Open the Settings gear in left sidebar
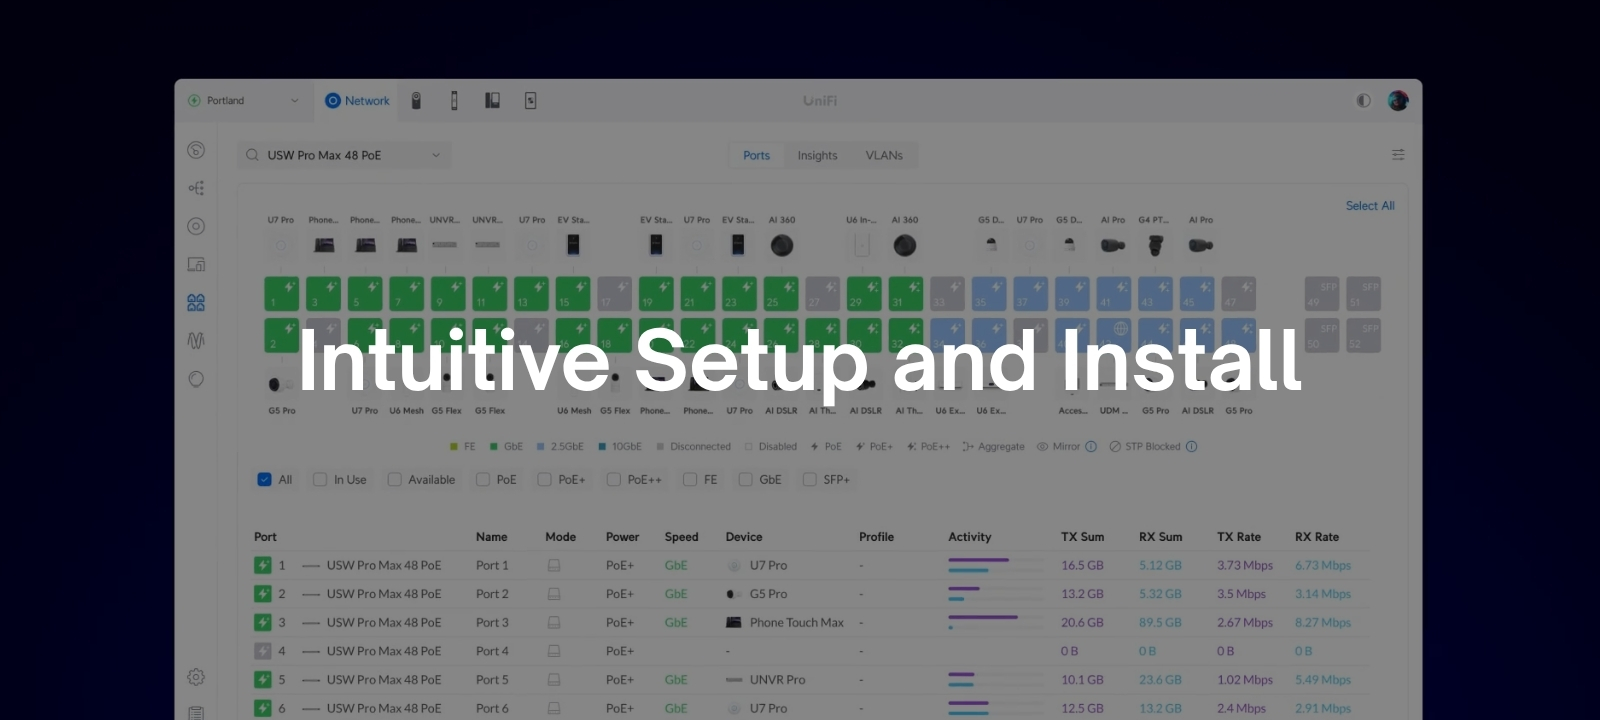Viewport: 1600px width, 720px height. pos(196,677)
